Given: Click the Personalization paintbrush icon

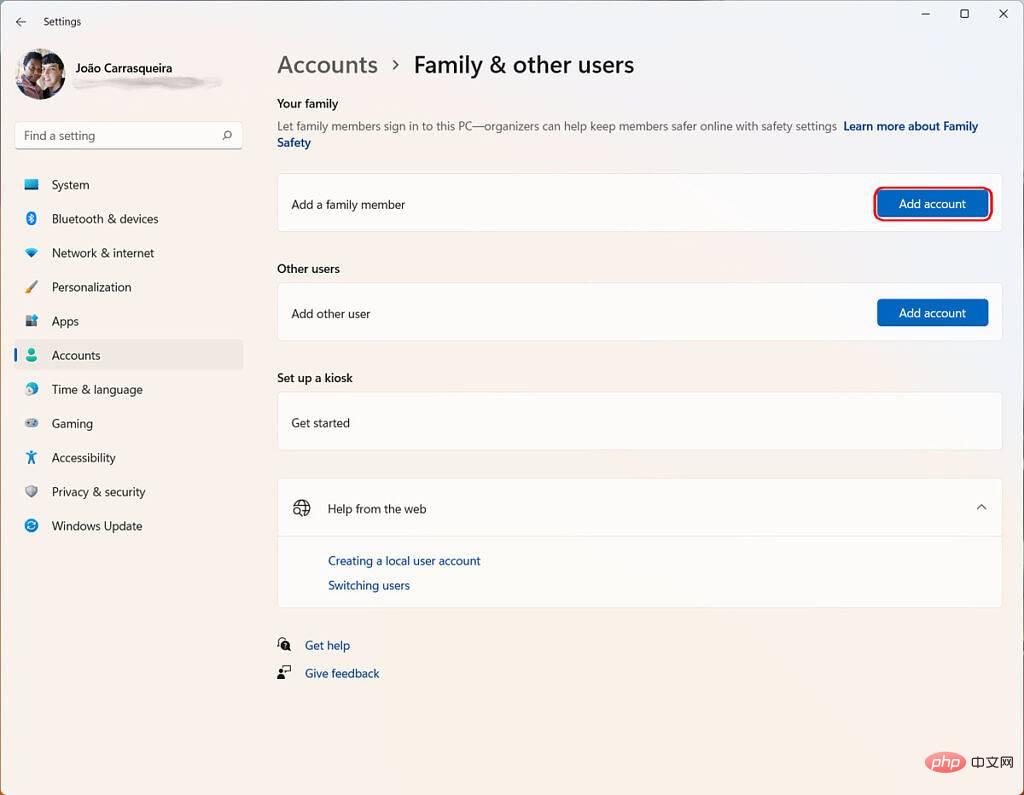Looking at the screenshot, I should (32, 287).
